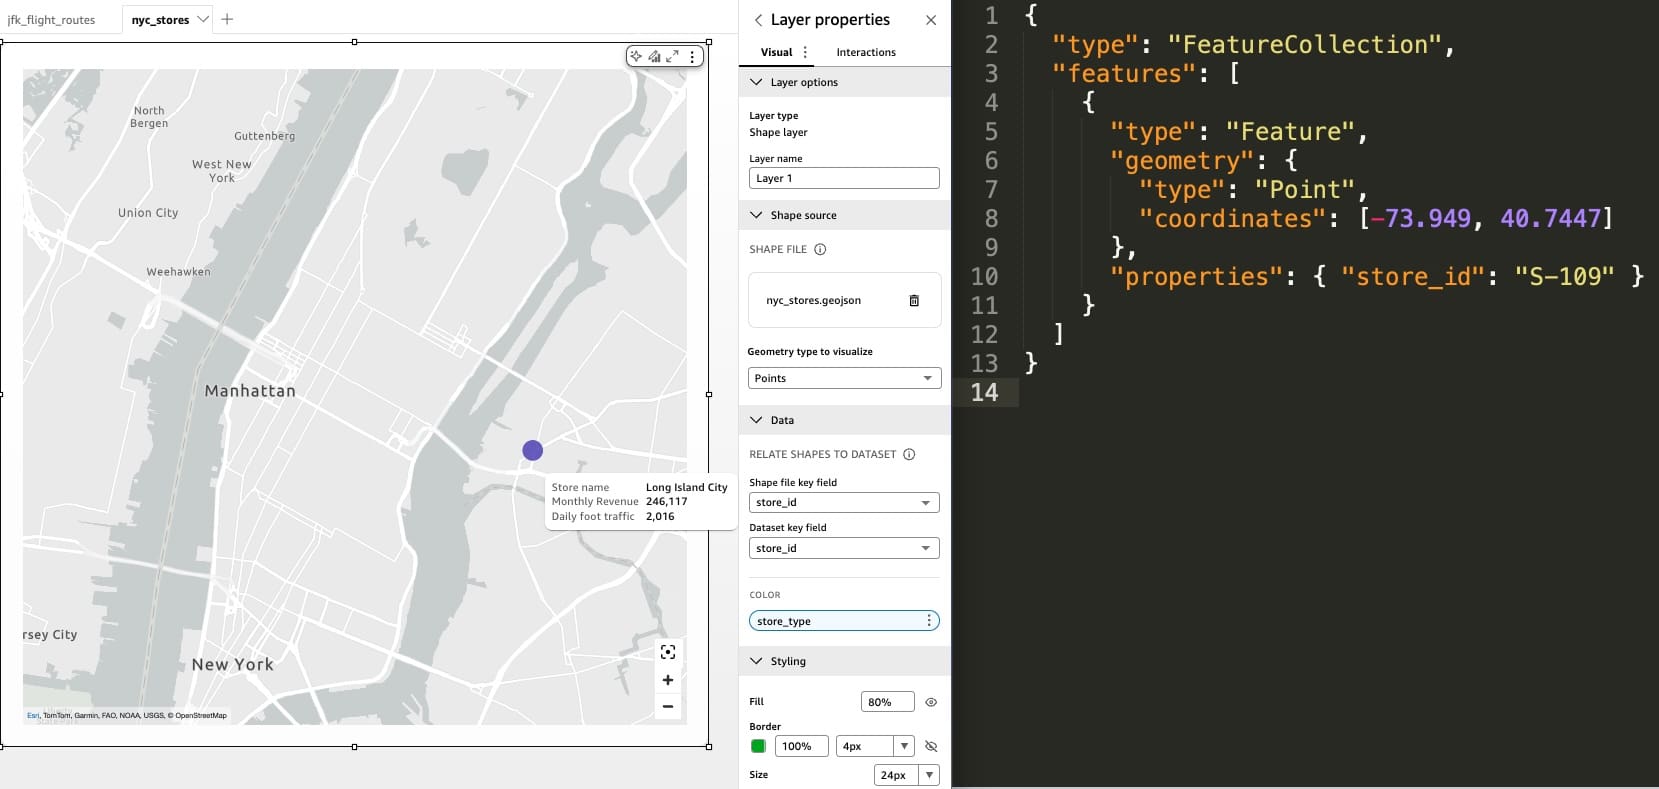
Task: Open the Dataset key field dropdown
Action: click(844, 548)
